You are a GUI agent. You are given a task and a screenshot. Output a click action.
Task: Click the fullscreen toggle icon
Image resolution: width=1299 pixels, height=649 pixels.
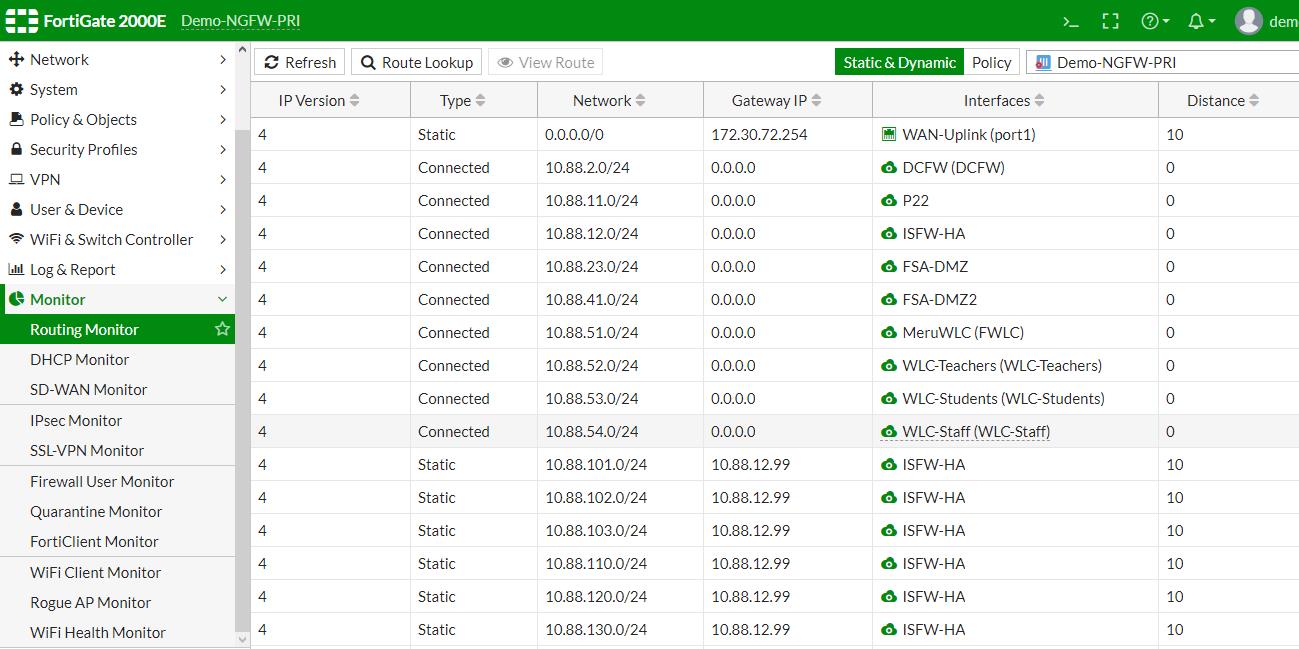(x=1110, y=21)
